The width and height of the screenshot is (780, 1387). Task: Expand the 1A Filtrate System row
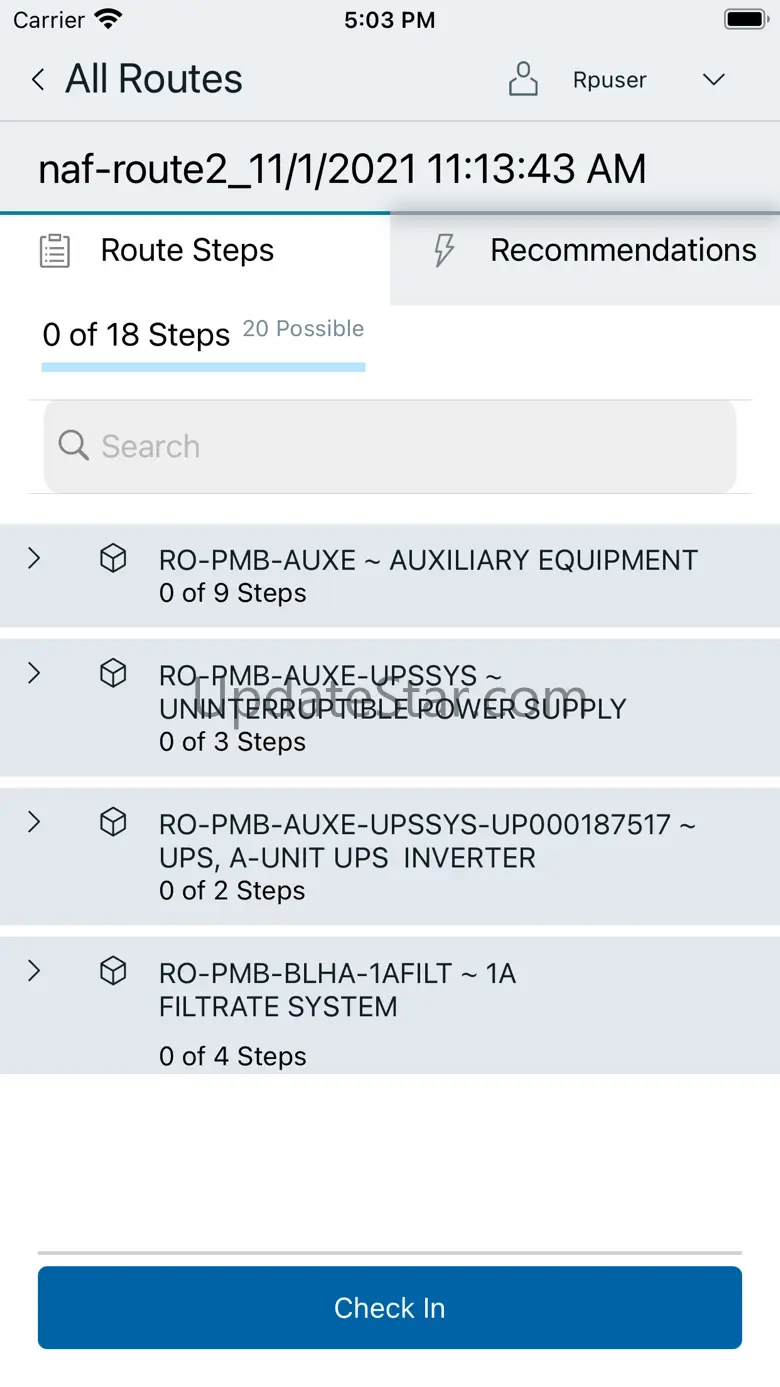point(34,970)
